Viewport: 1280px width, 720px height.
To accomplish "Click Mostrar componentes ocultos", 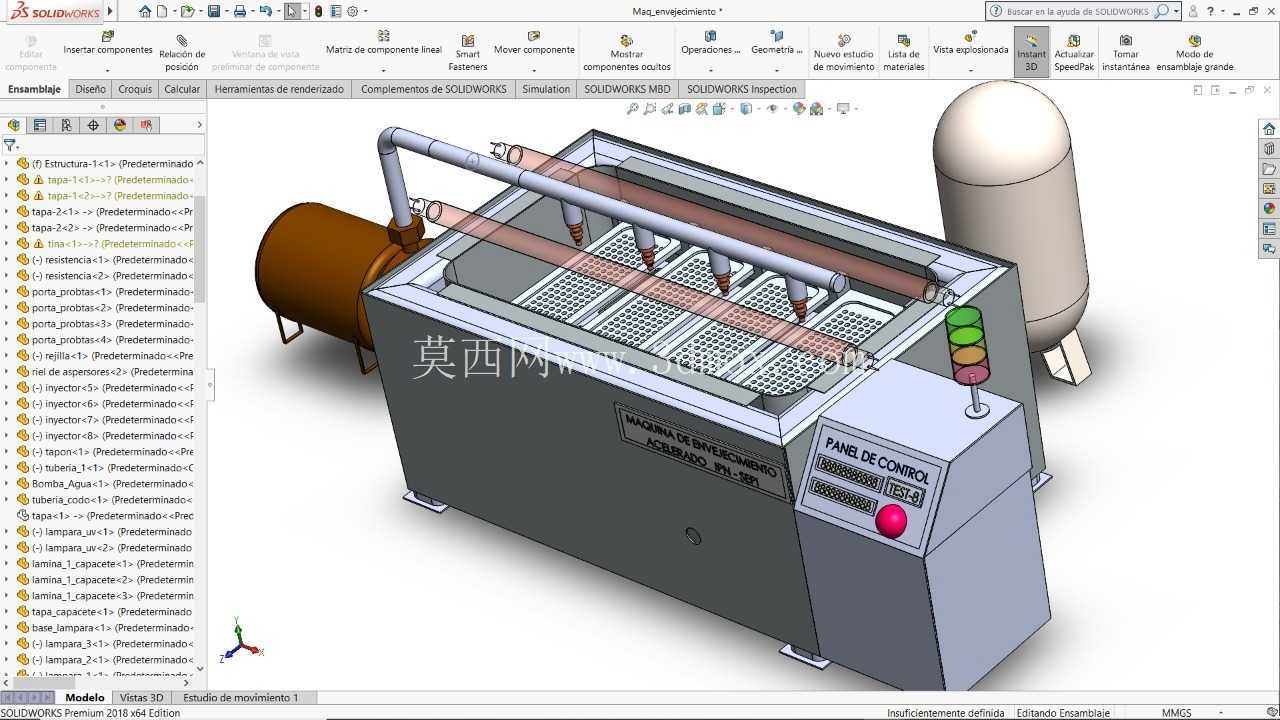I will tap(627, 53).
